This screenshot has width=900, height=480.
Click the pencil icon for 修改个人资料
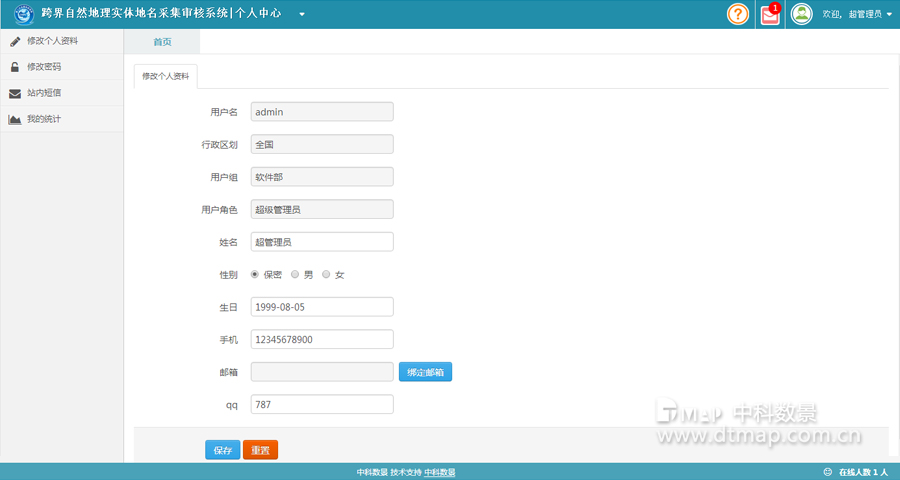coord(15,41)
